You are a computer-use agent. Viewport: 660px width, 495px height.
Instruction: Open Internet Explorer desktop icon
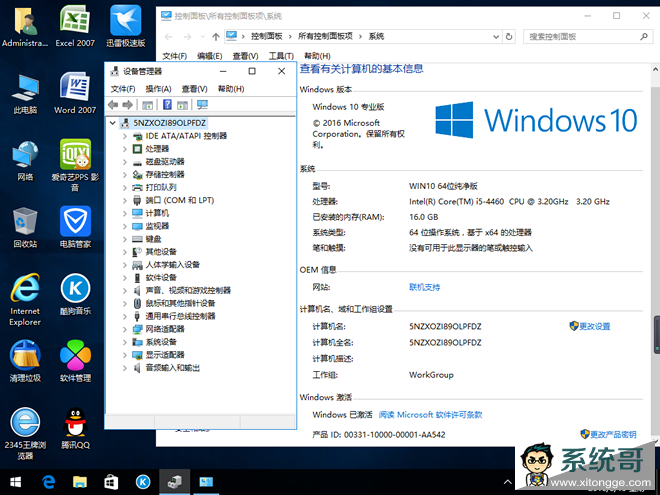click(25, 300)
